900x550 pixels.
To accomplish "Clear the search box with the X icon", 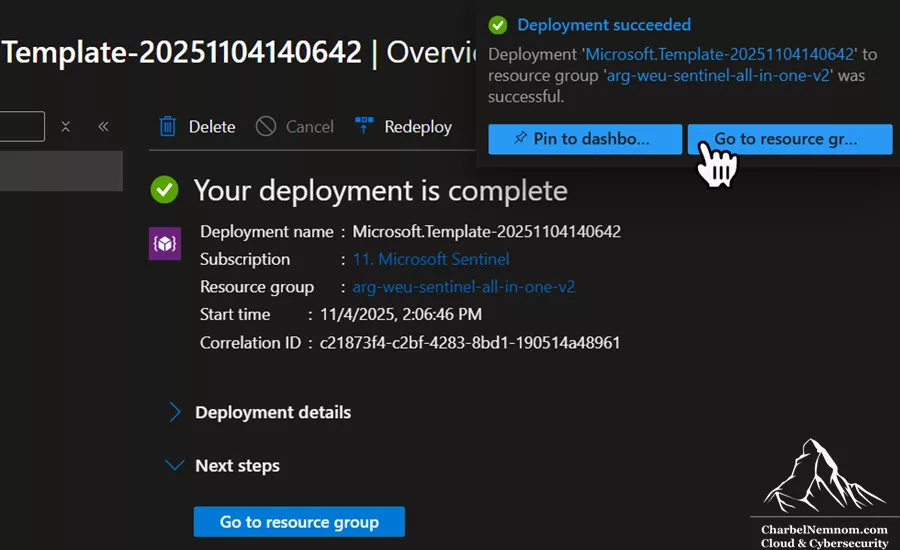I will [65, 126].
